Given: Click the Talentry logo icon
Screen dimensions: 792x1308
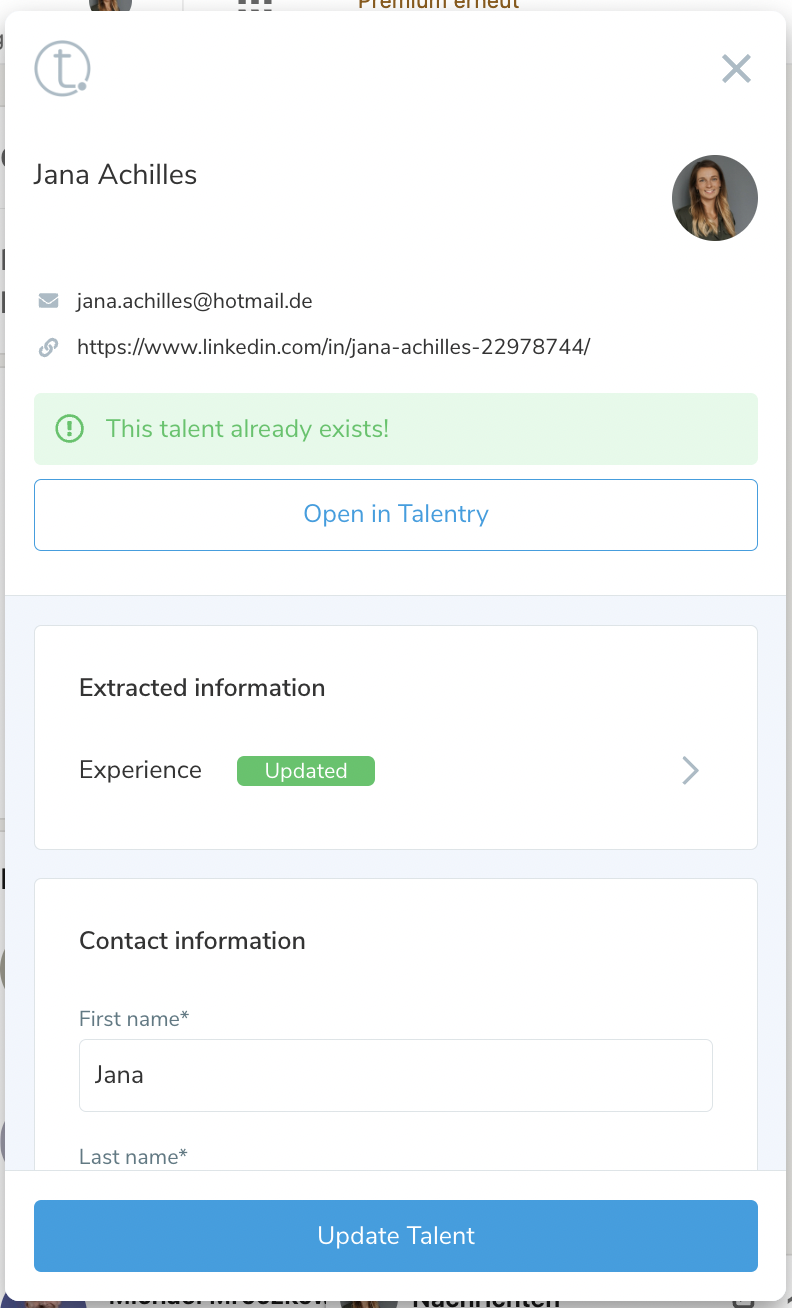Looking at the screenshot, I should pyautogui.click(x=62, y=69).
